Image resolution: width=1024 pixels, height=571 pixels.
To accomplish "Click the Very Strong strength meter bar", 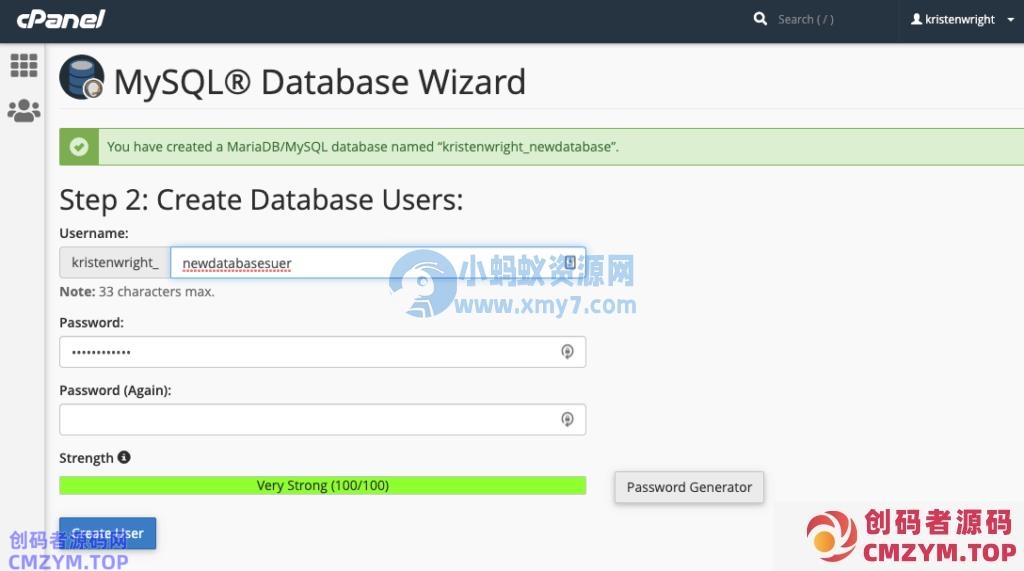I will (x=322, y=486).
